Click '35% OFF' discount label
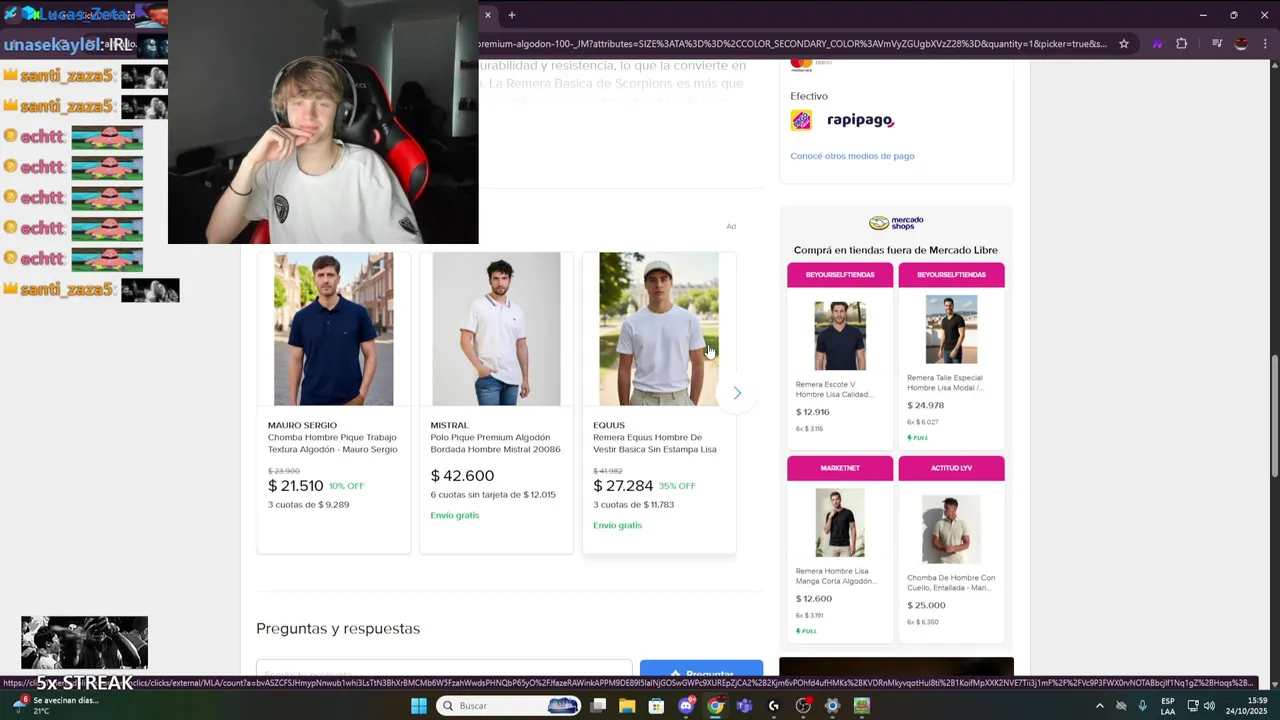 click(x=677, y=486)
